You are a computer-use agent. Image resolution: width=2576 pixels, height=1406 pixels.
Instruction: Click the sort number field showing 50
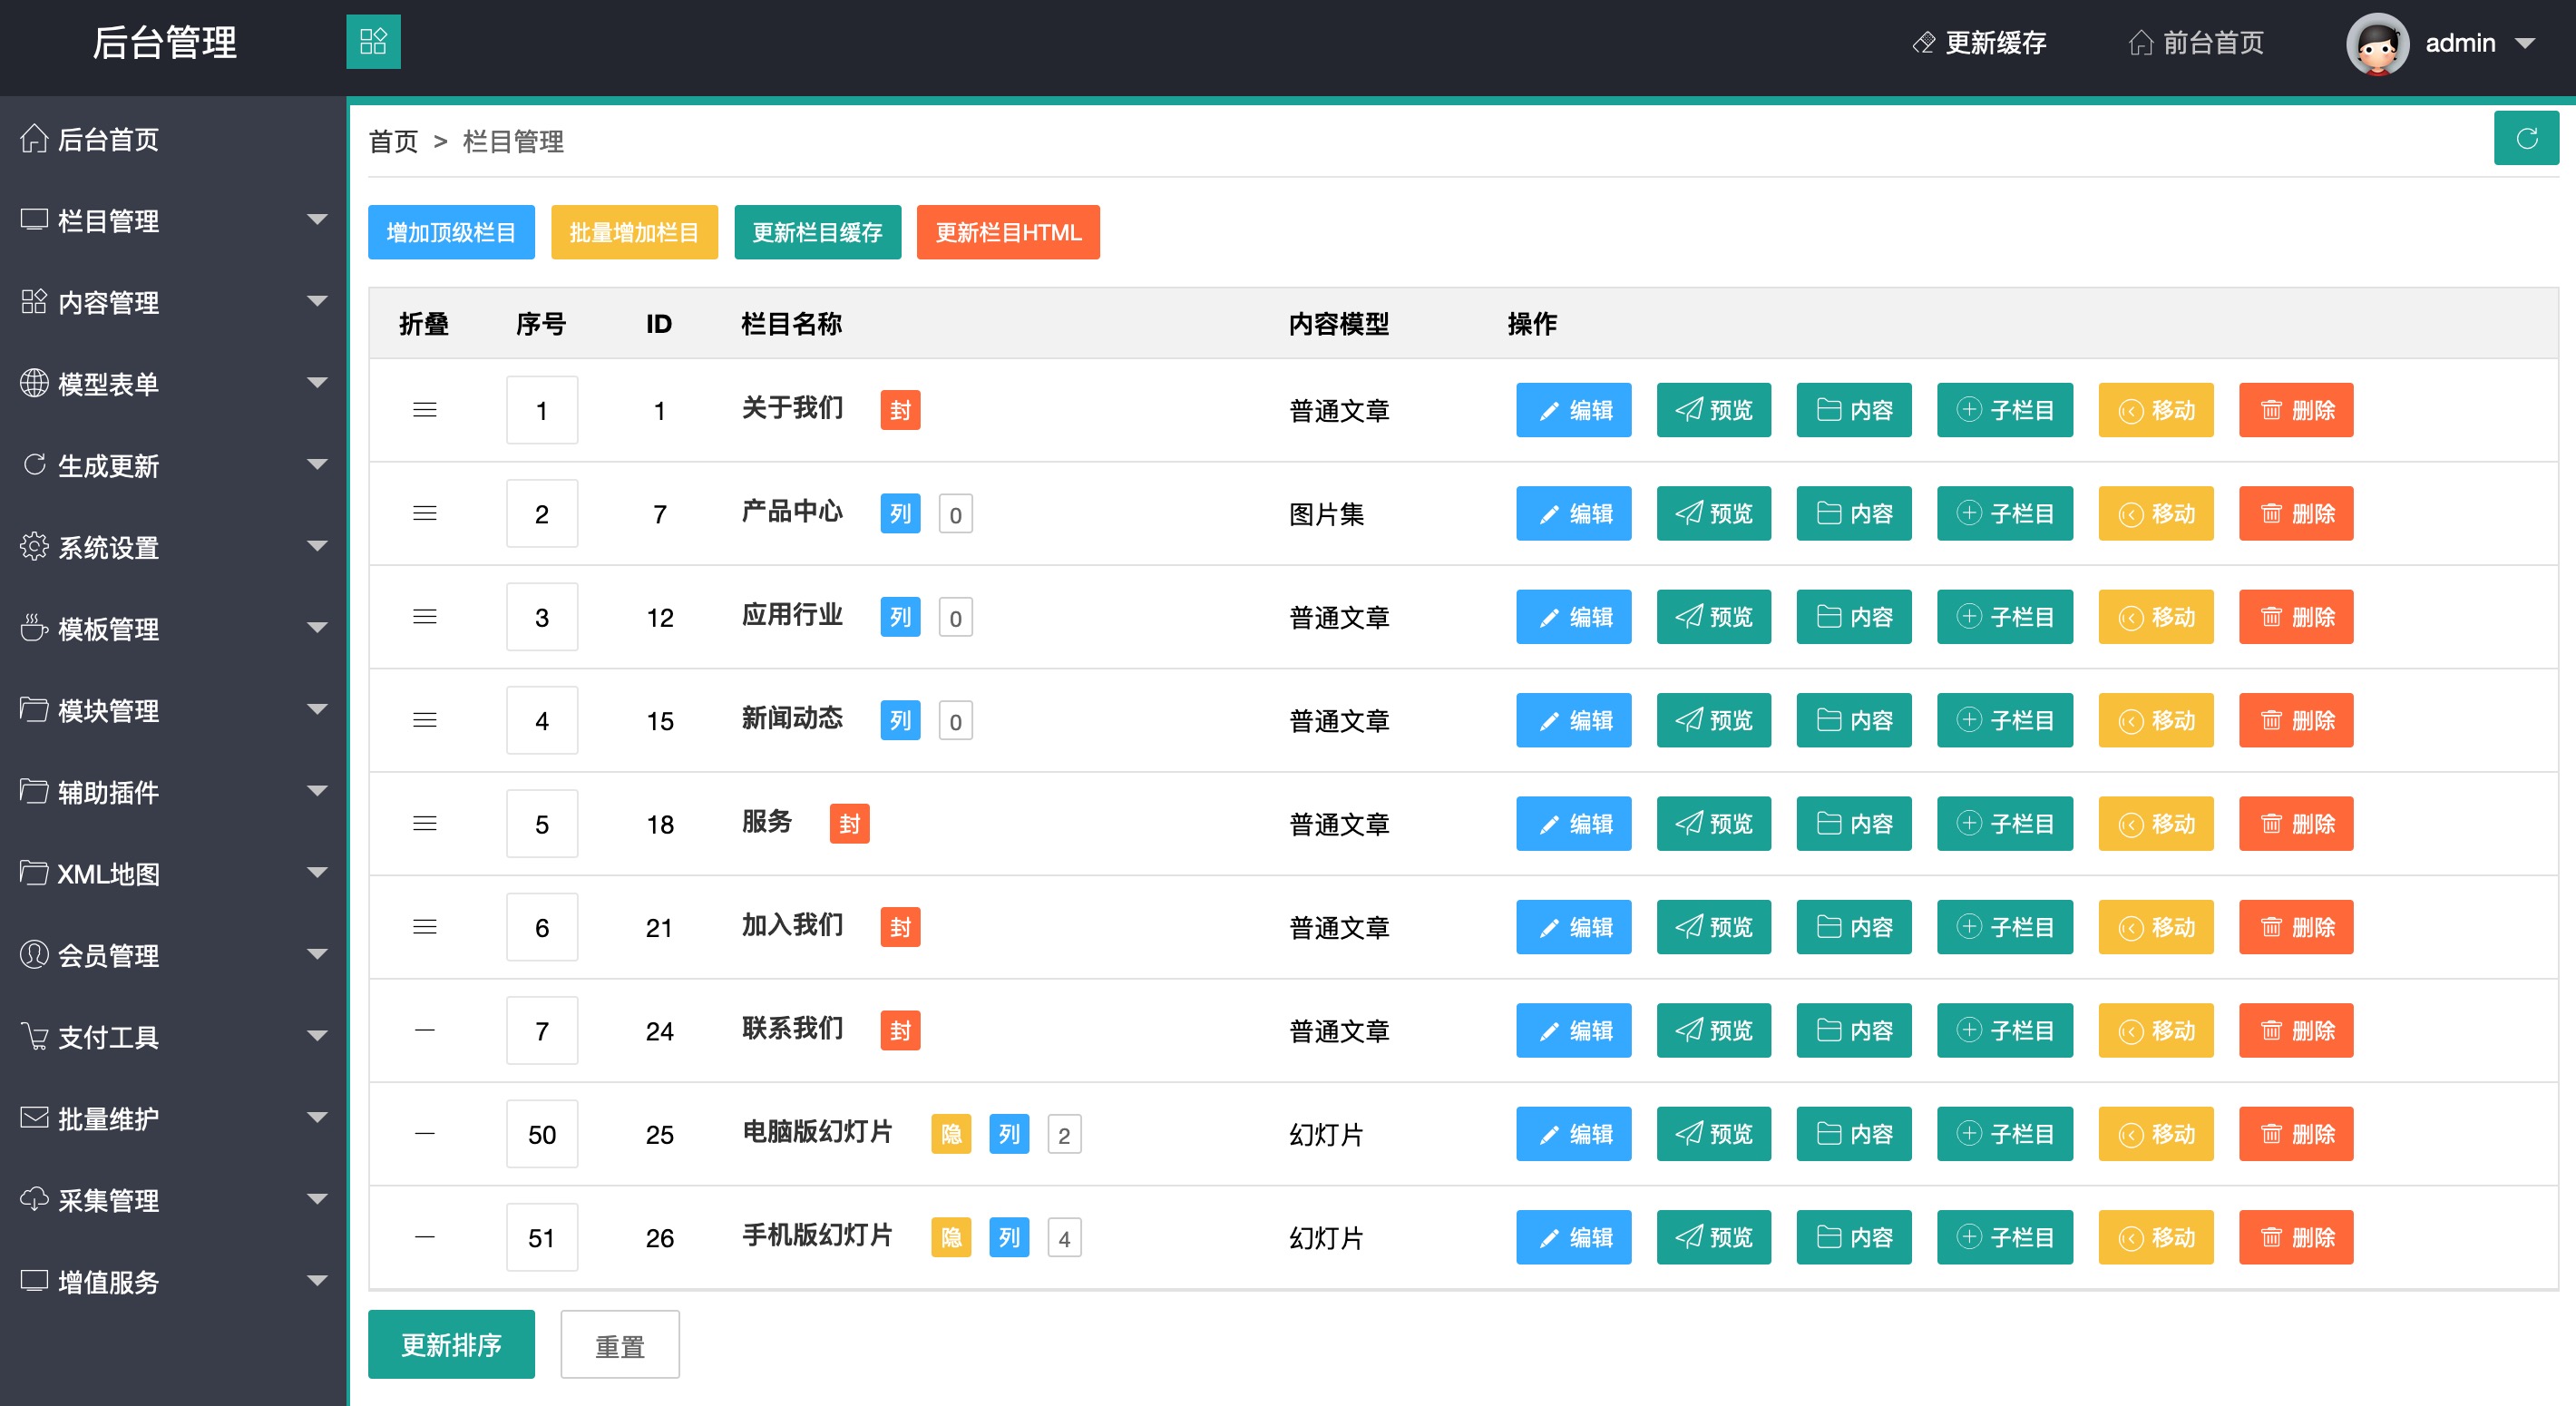[541, 1134]
